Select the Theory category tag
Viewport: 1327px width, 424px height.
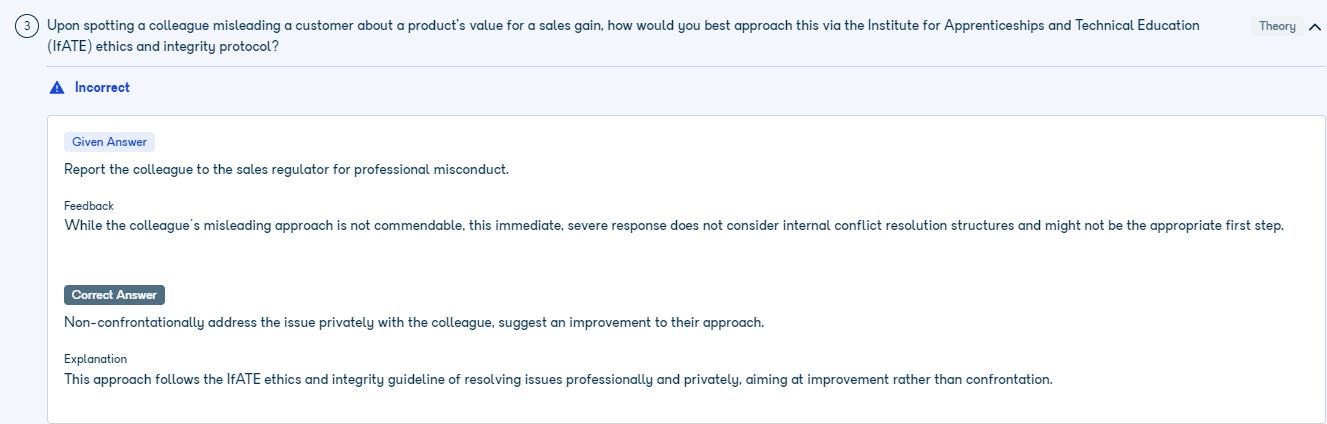click(x=1277, y=27)
